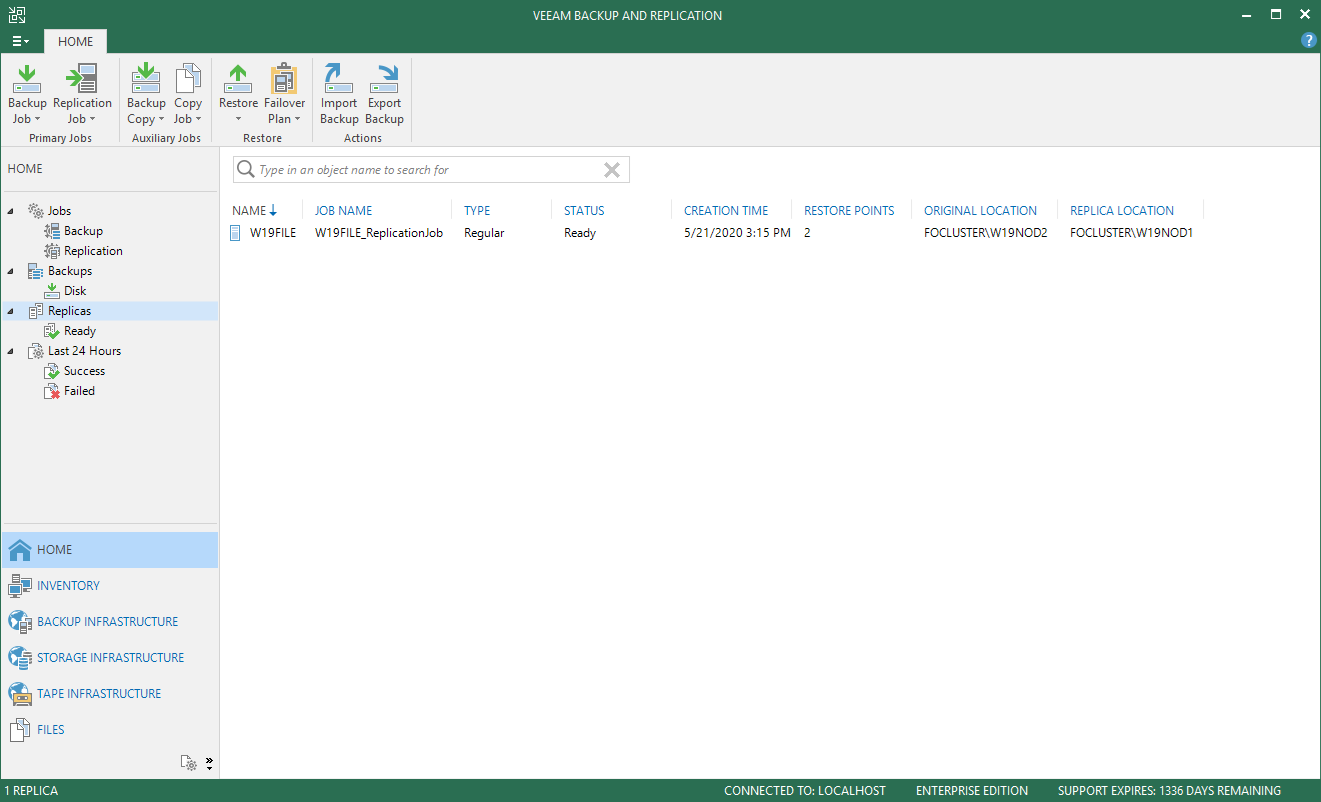Sort by the Creation Time column

(726, 211)
